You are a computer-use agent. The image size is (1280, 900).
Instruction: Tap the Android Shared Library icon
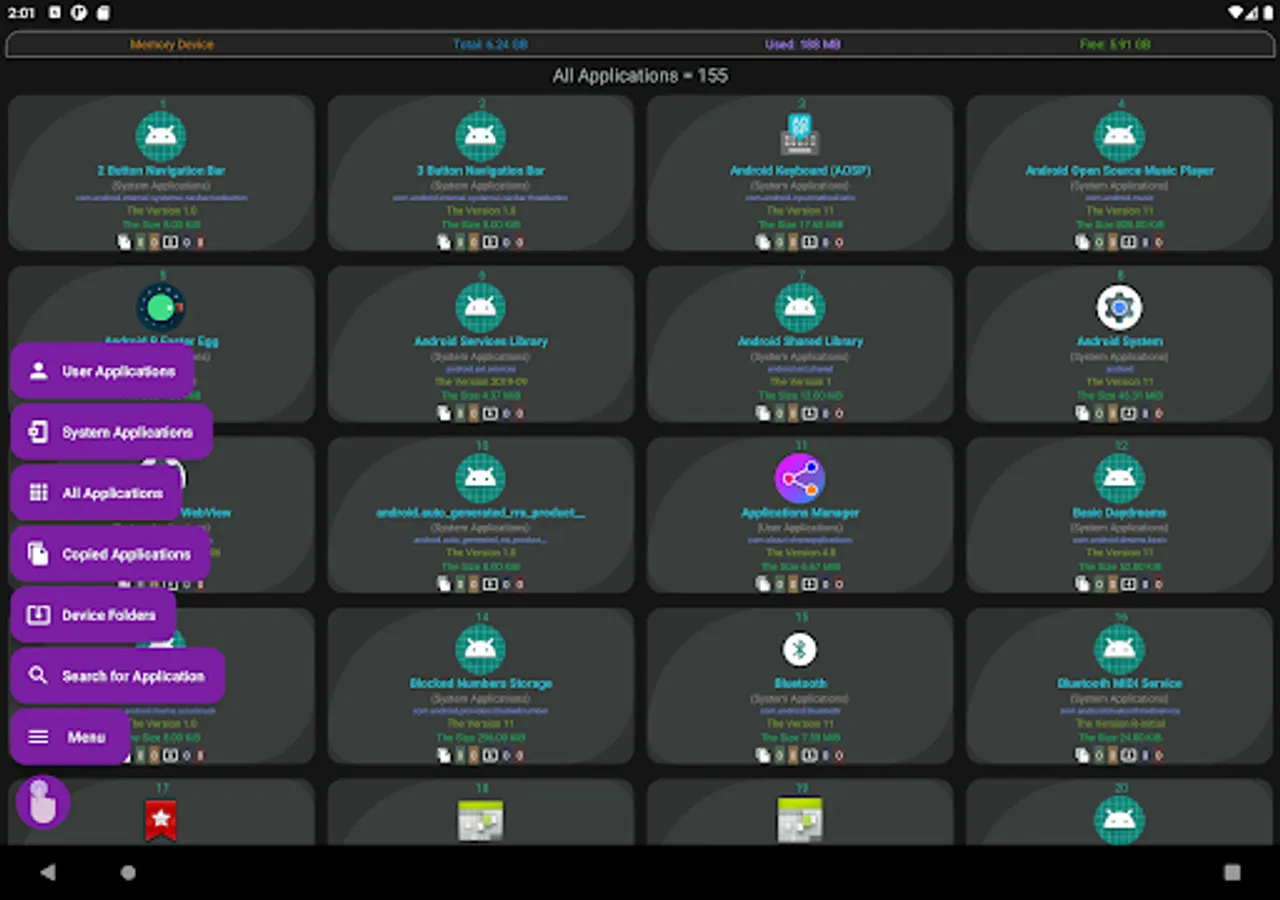pos(800,307)
